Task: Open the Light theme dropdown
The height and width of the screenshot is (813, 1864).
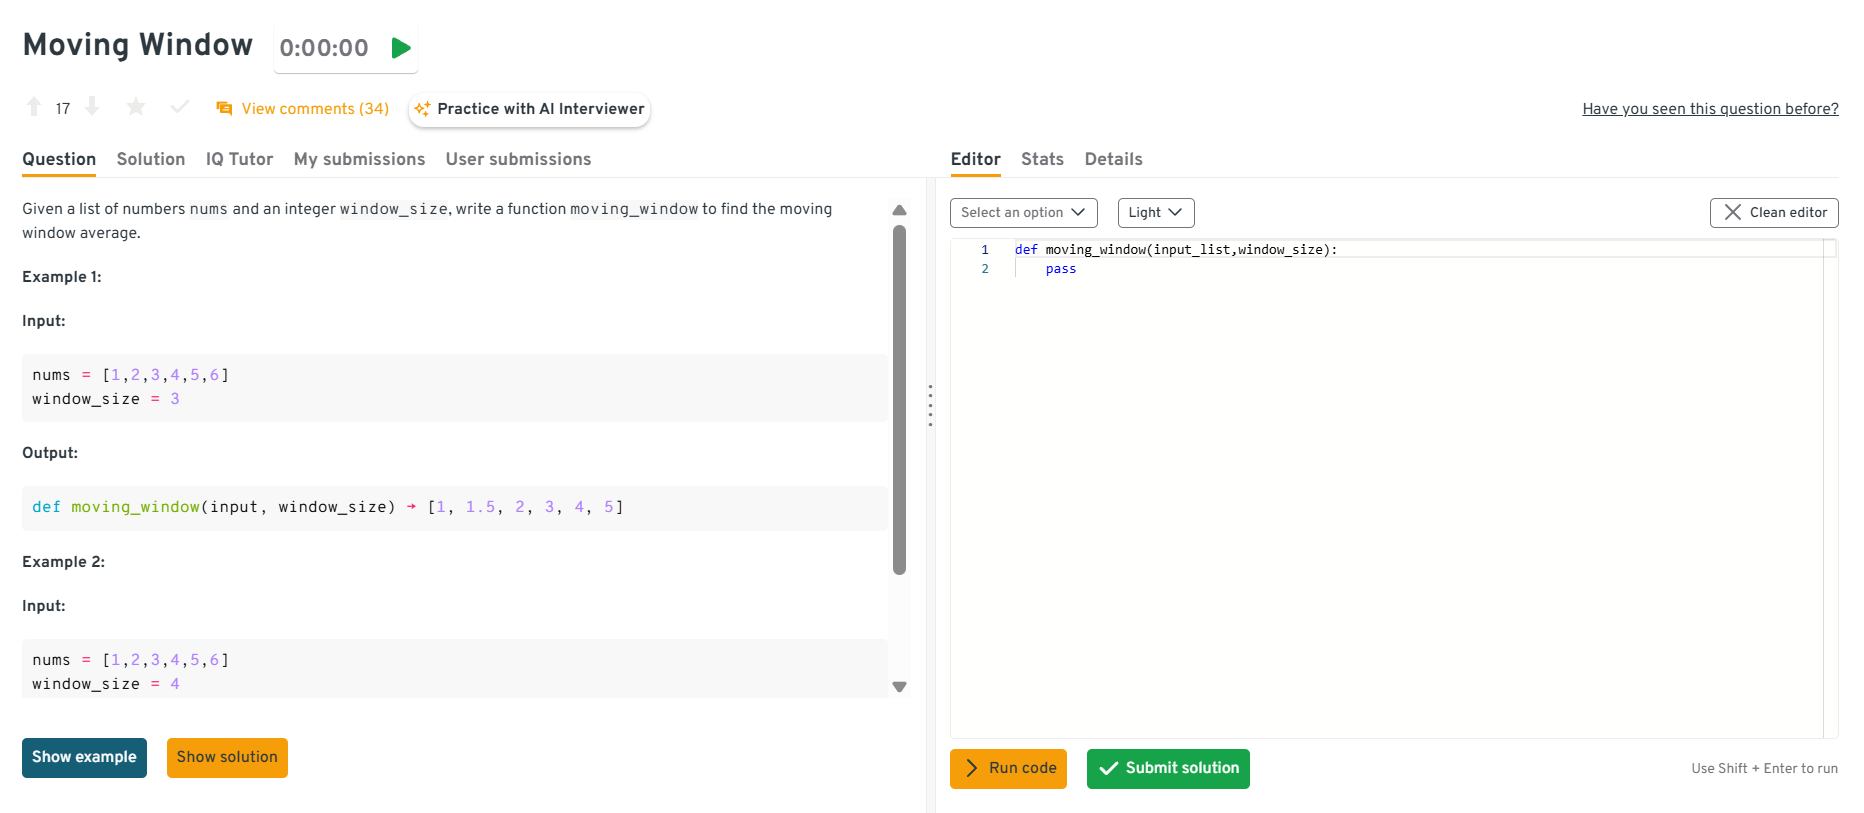Action: [1155, 213]
